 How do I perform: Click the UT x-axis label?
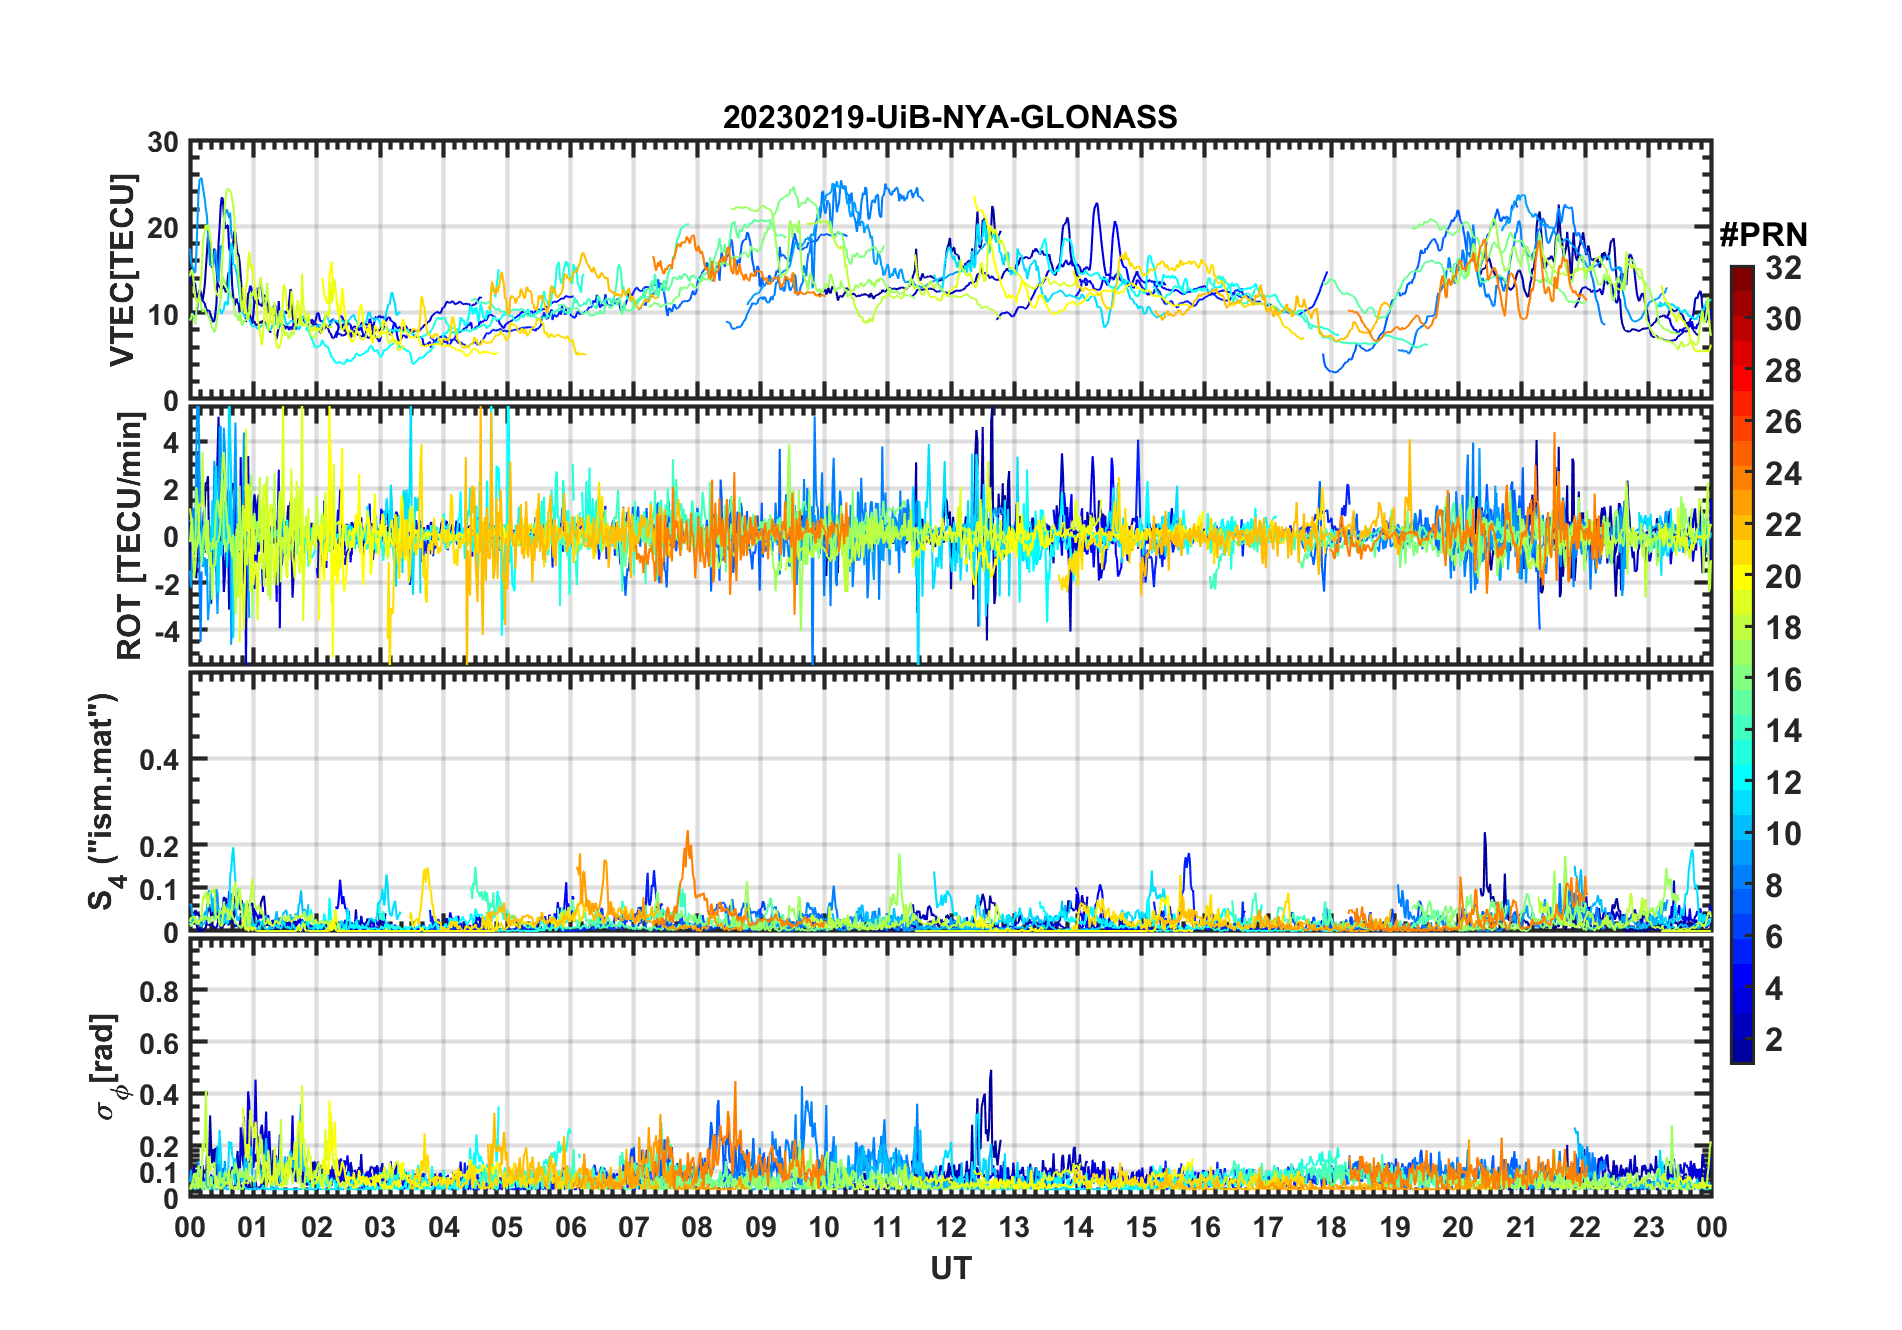[x=950, y=1268]
